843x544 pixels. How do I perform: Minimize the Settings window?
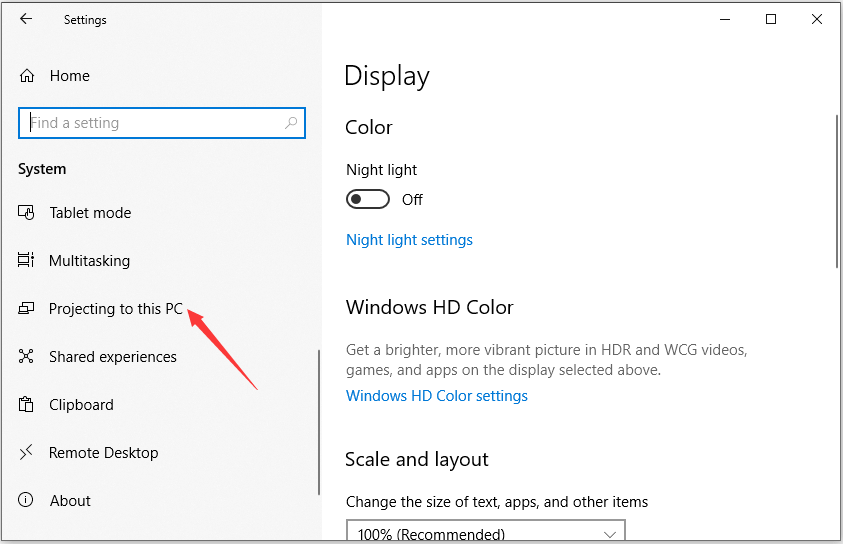pos(725,19)
